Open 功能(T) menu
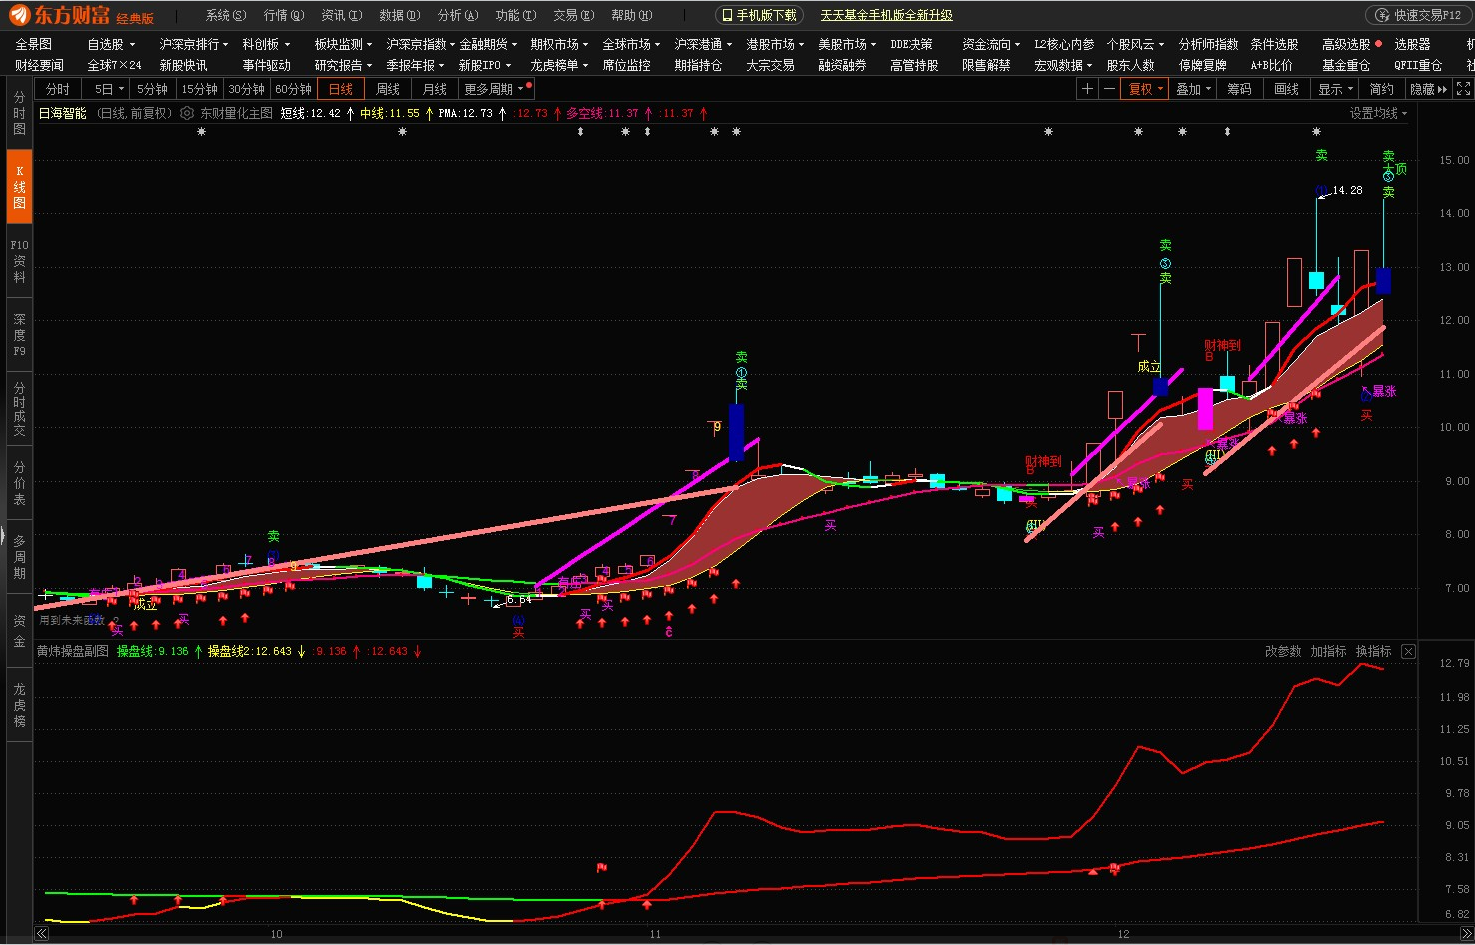This screenshot has width=1475, height=945. [515, 15]
